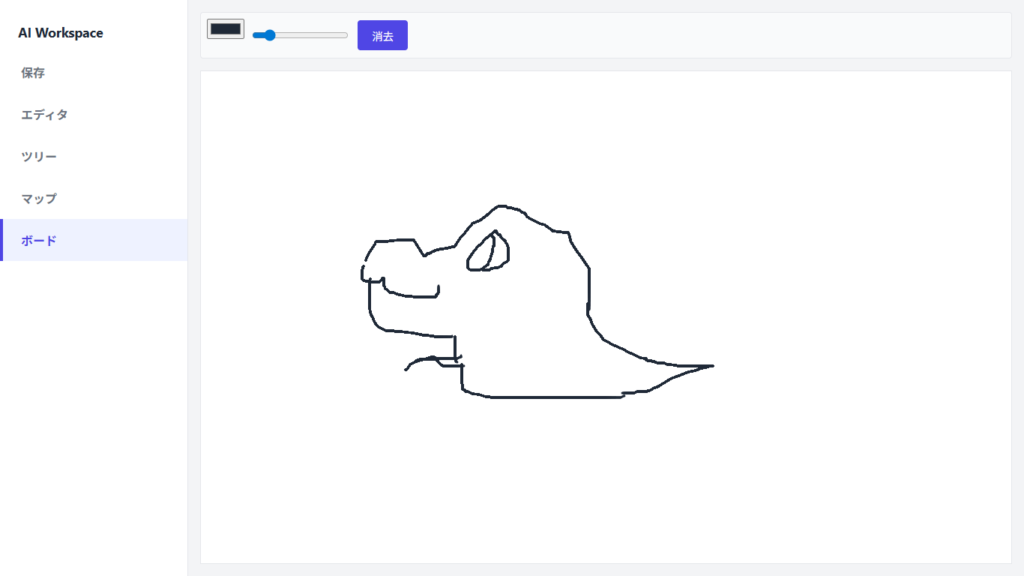The height and width of the screenshot is (576, 1024).
Task: Click the small paw sketch under the chin
Action: 432,360
